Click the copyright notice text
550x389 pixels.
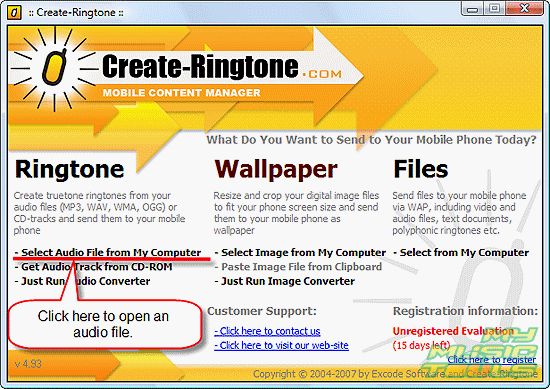(x=395, y=374)
